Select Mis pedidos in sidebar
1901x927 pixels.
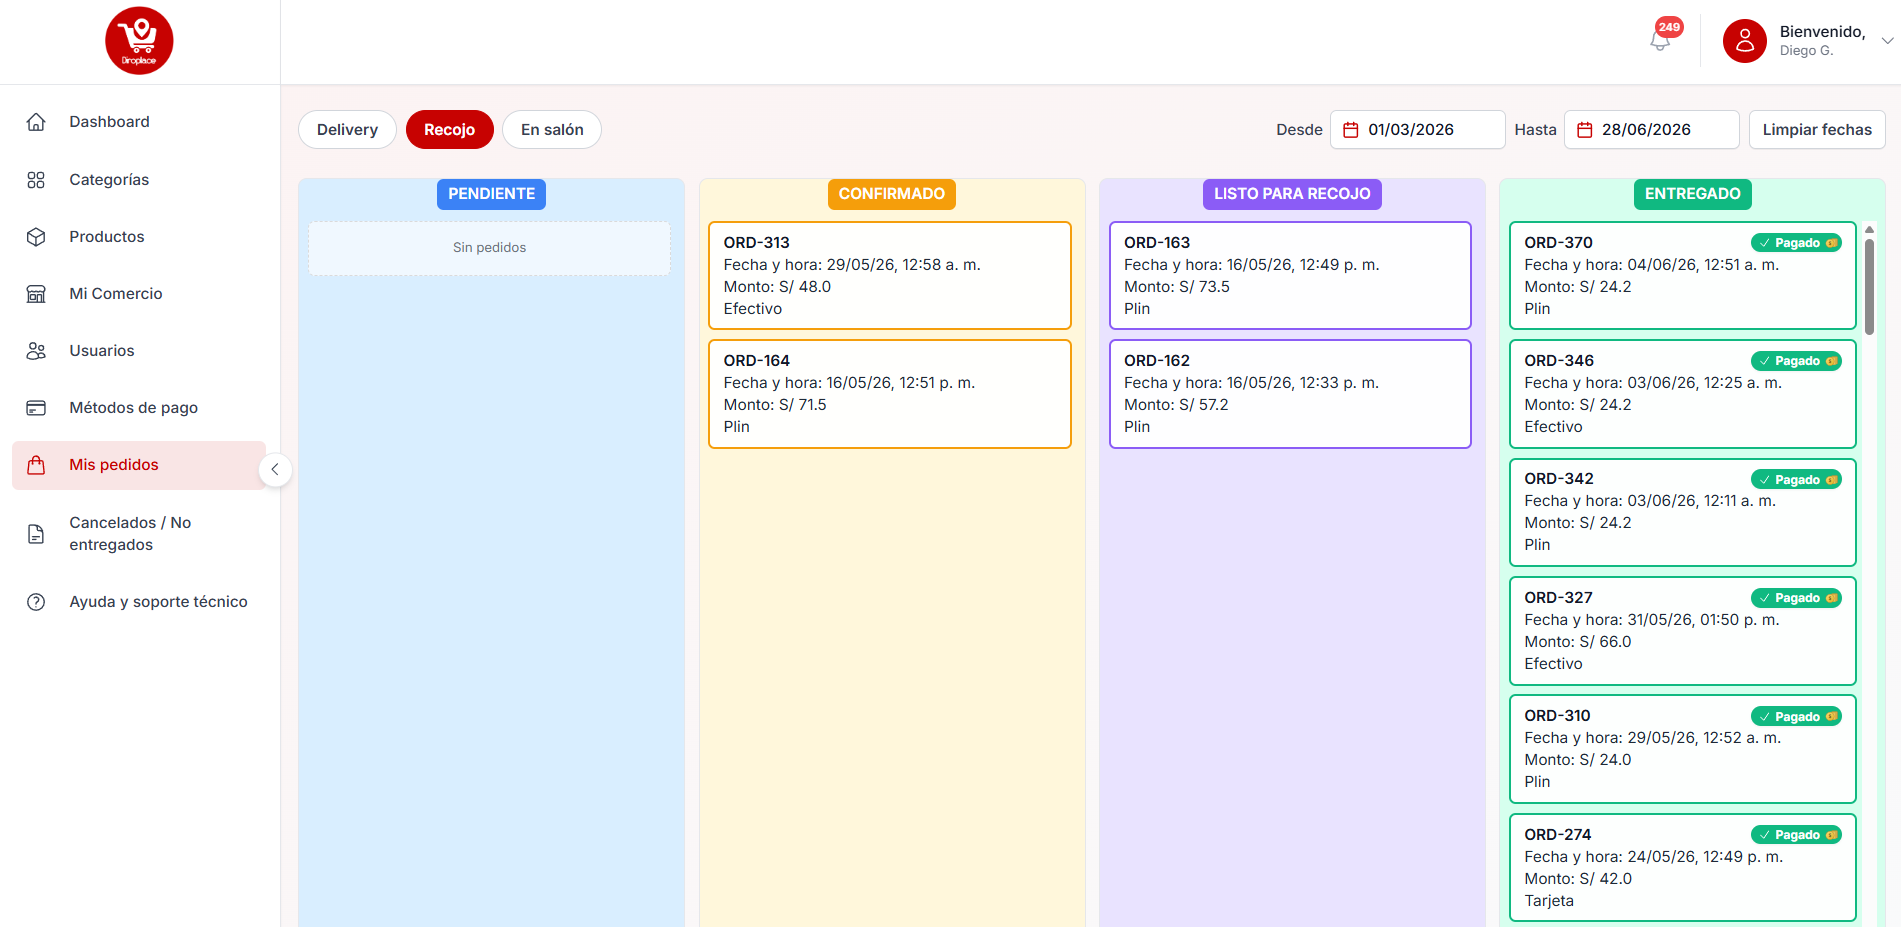click(139, 465)
